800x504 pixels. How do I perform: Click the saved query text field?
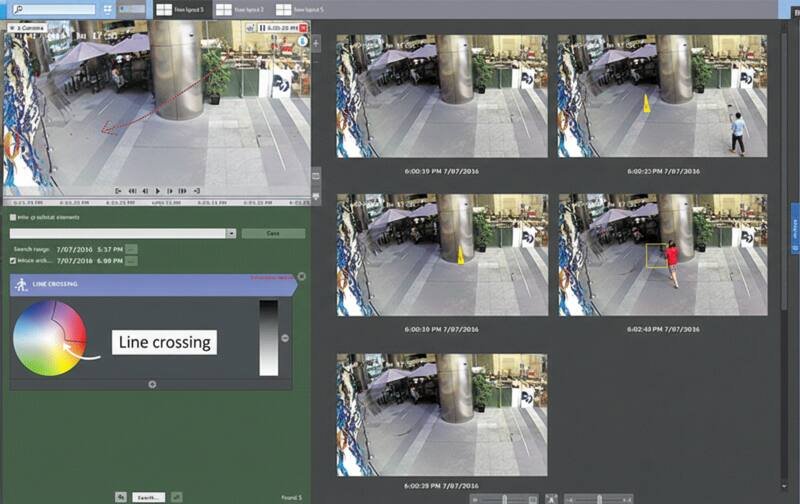[x=118, y=233]
